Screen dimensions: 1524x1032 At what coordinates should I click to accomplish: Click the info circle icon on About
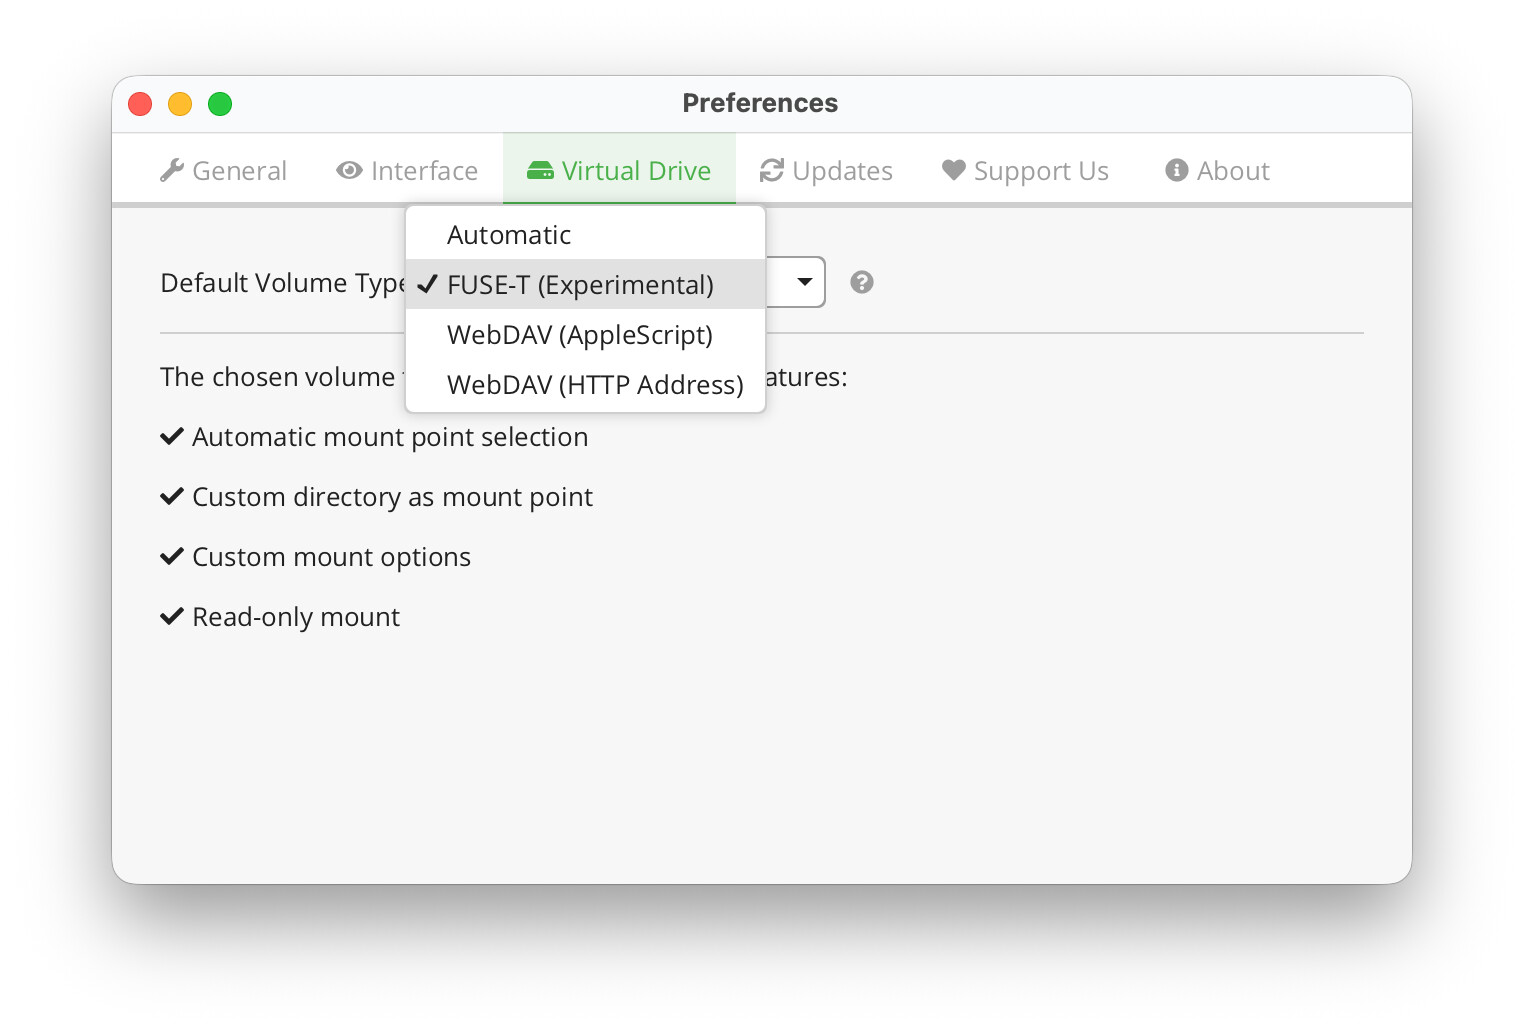click(1177, 171)
